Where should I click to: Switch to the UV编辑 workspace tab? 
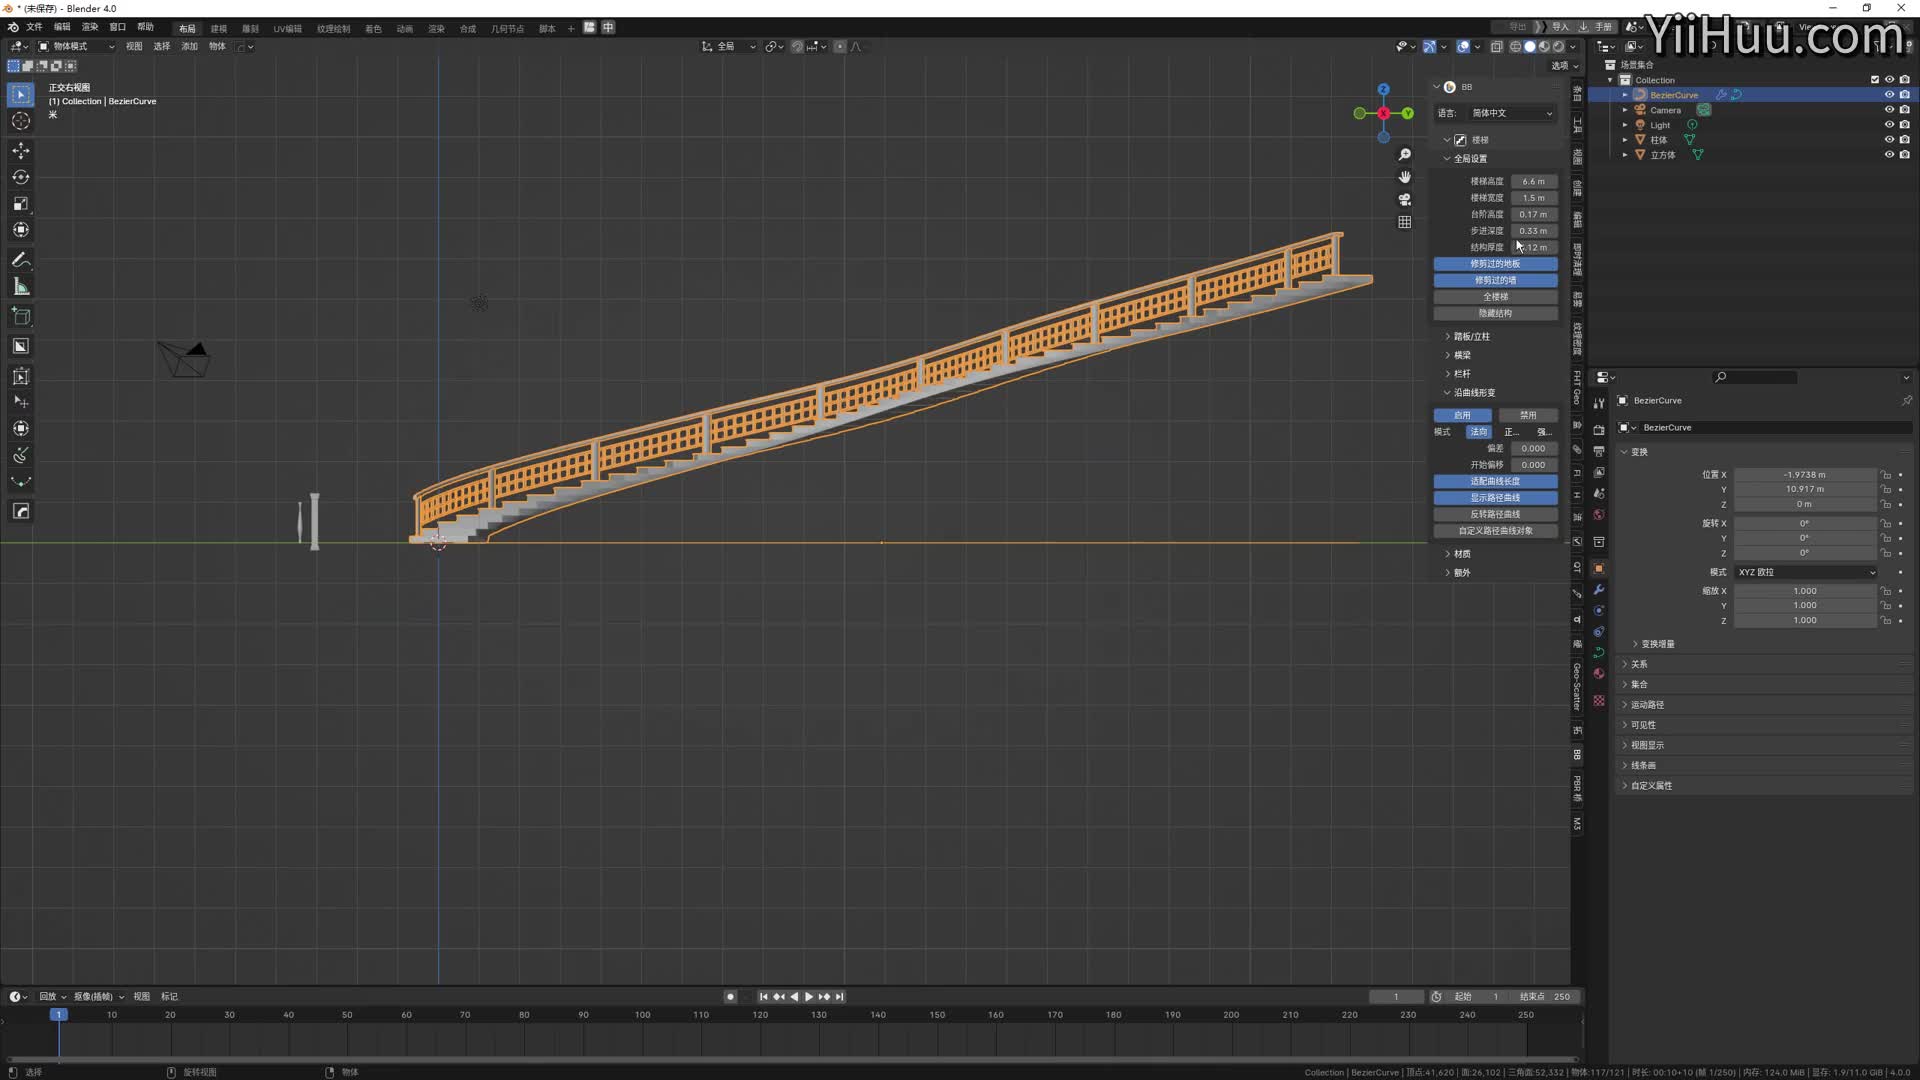coord(287,29)
